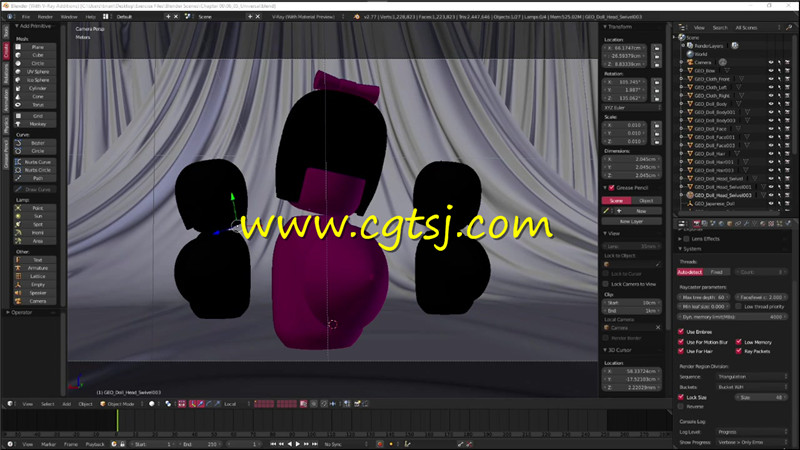Open the Render menu
800x450 pixels.
pos(45,17)
